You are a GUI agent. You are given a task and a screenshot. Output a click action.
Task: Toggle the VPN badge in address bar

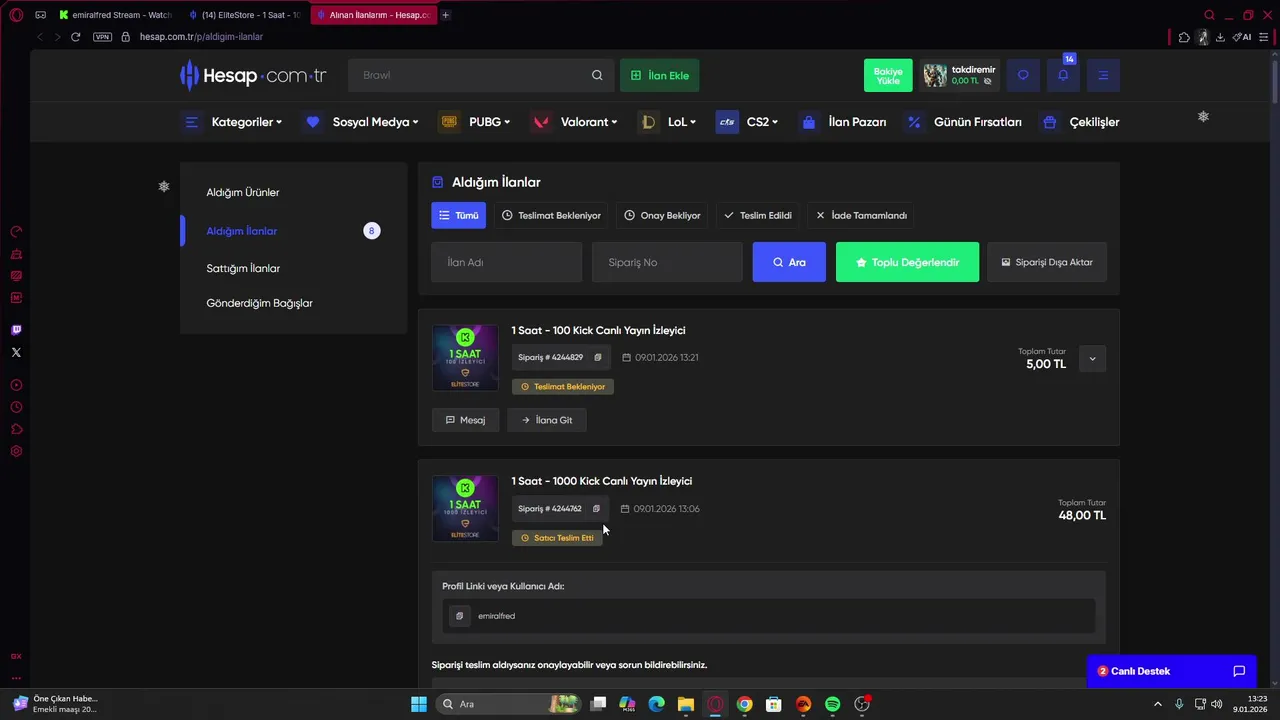click(102, 37)
